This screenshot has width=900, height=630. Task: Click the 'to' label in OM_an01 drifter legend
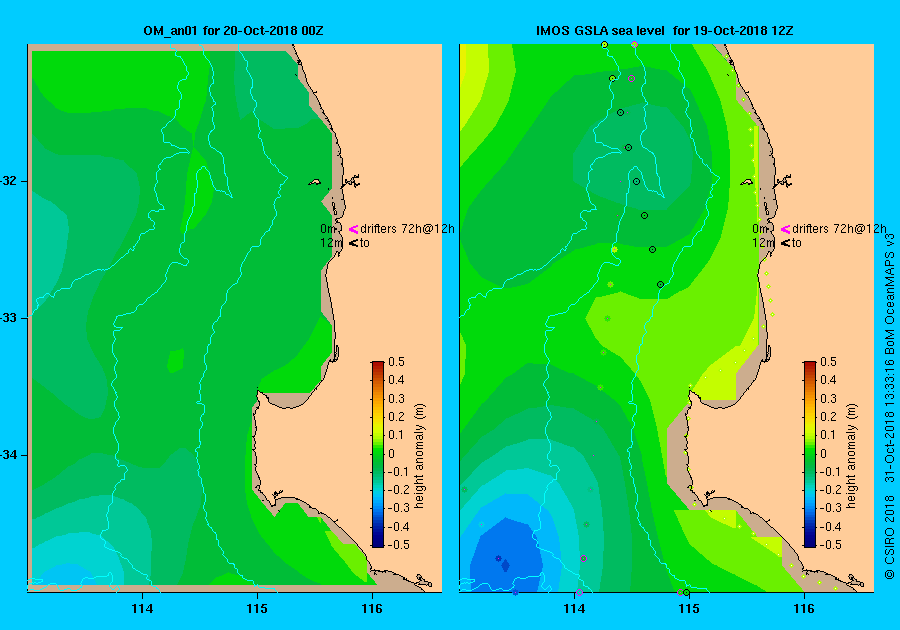click(x=365, y=243)
